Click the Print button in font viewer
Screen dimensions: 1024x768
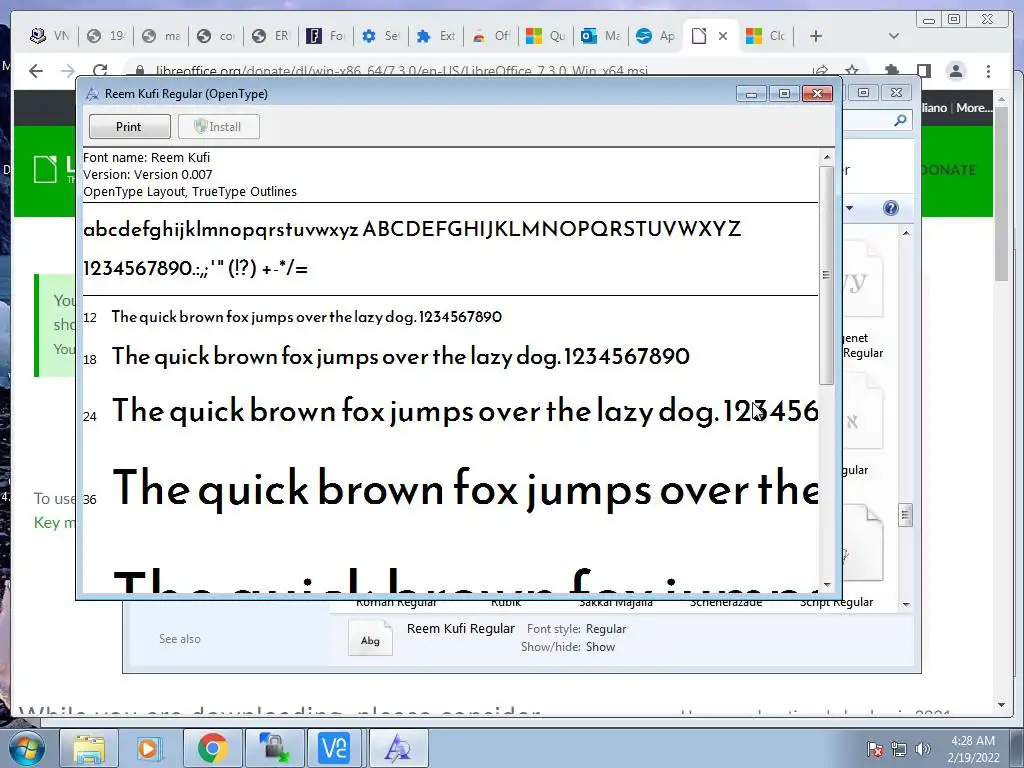[x=129, y=127]
